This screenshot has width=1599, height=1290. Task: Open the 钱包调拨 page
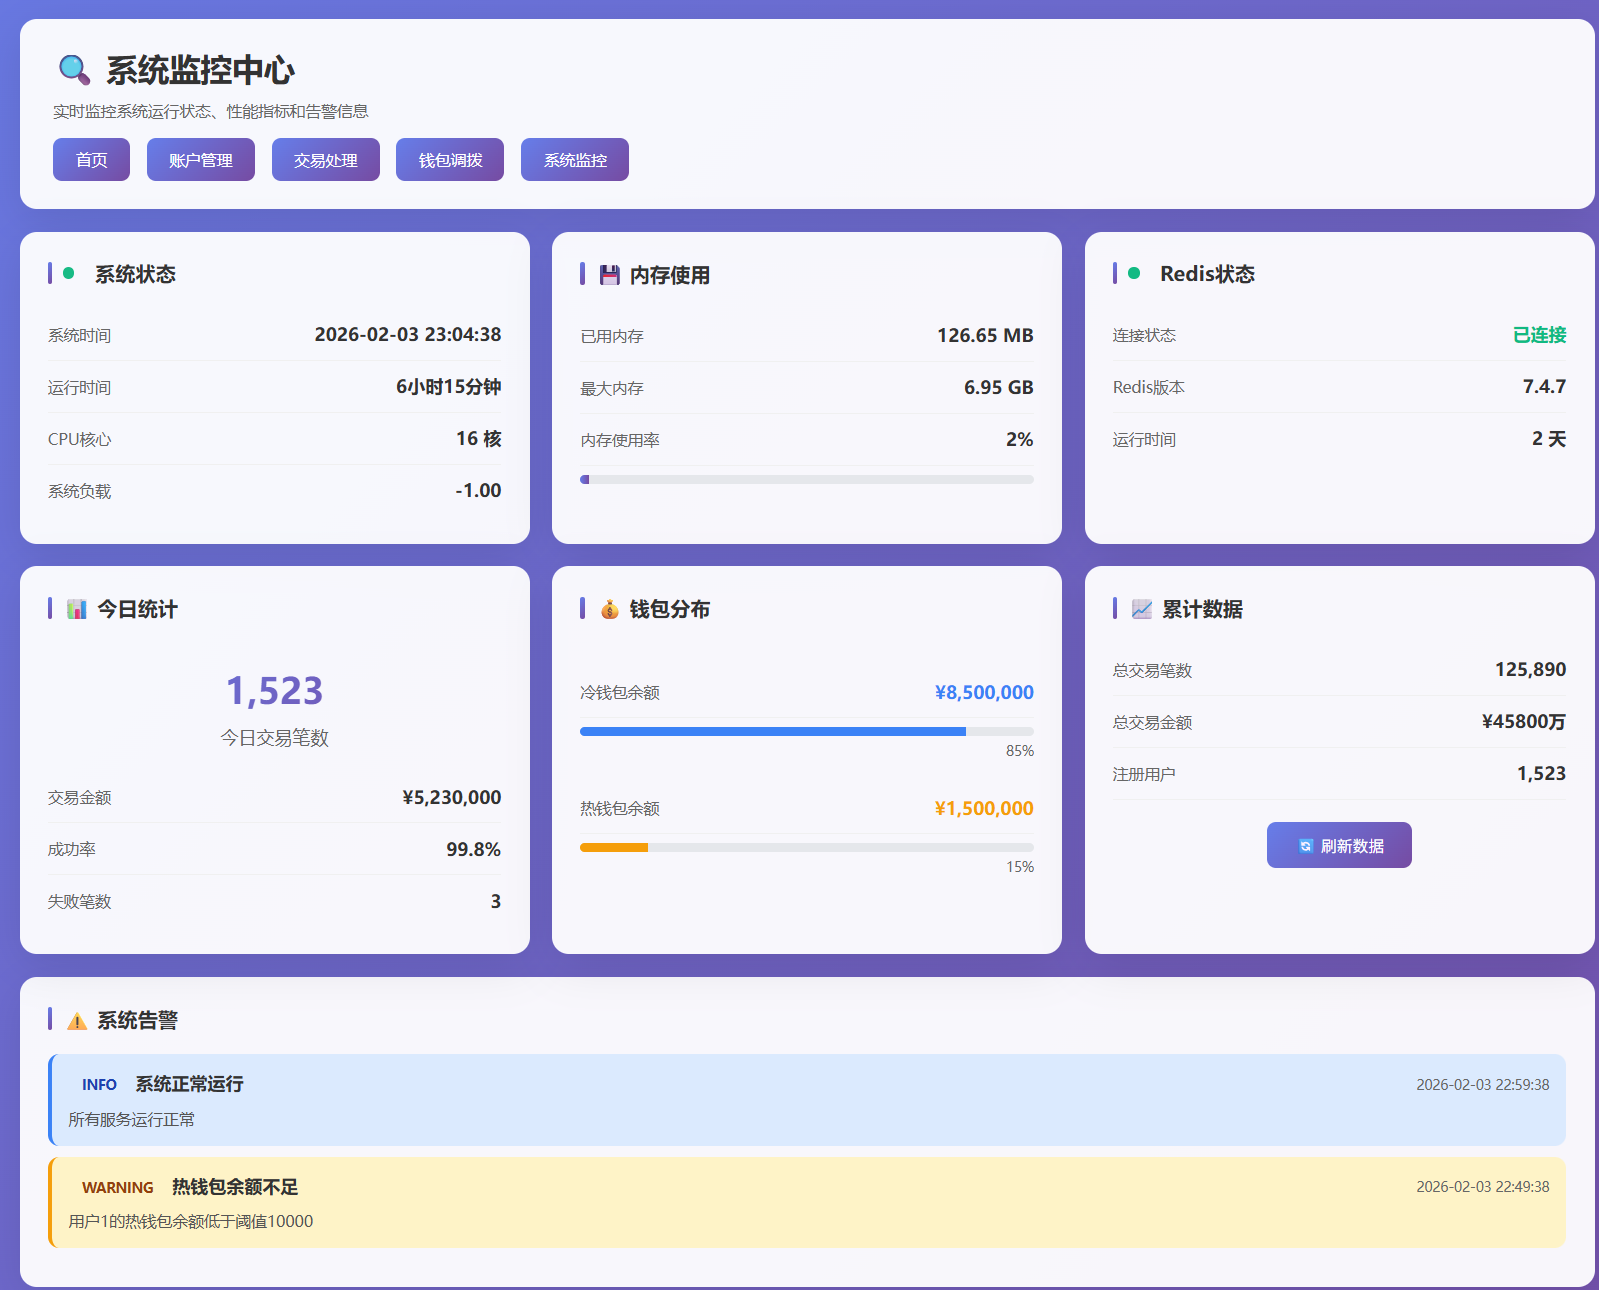(450, 160)
